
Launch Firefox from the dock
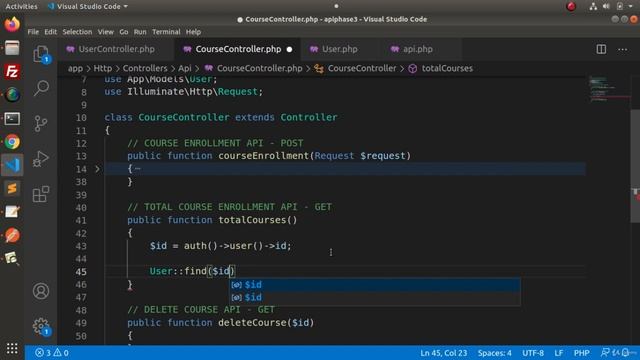coord(12,24)
